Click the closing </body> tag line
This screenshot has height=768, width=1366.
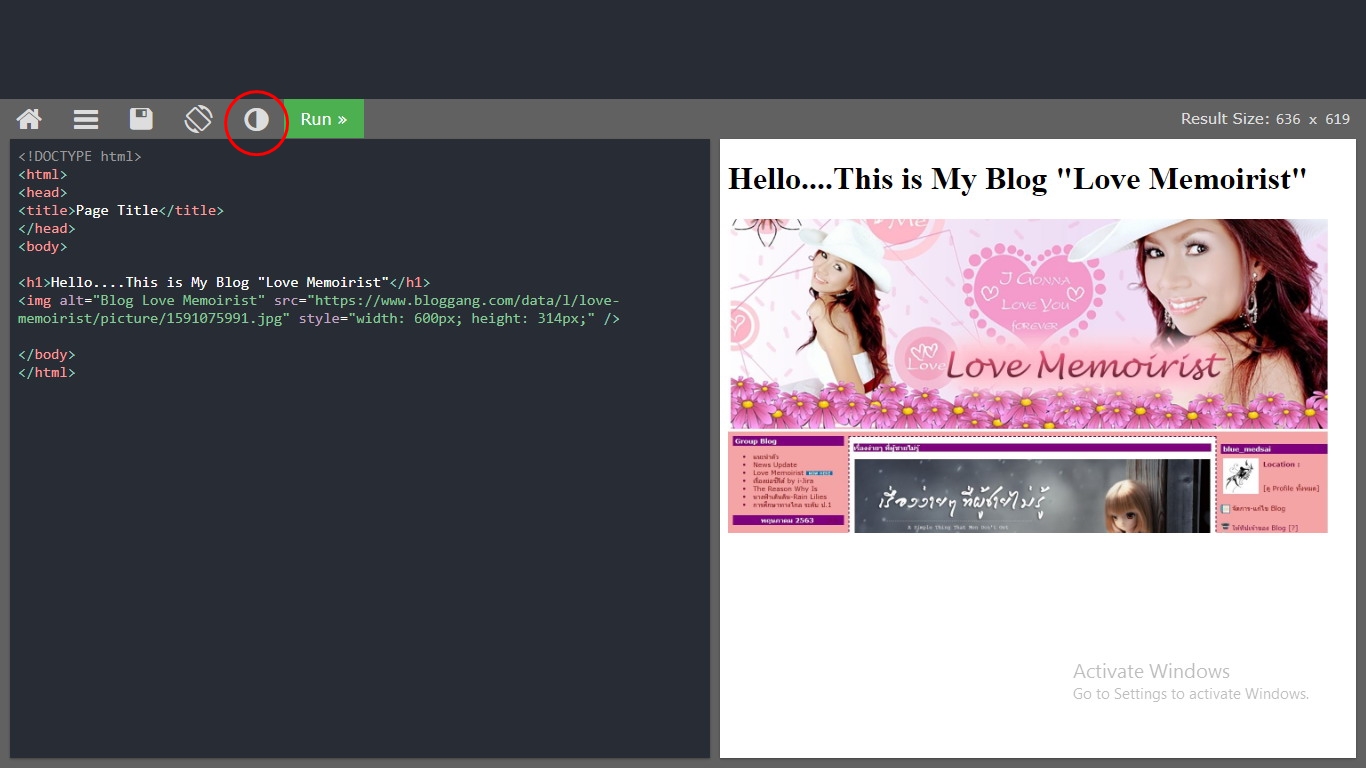(x=46, y=354)
